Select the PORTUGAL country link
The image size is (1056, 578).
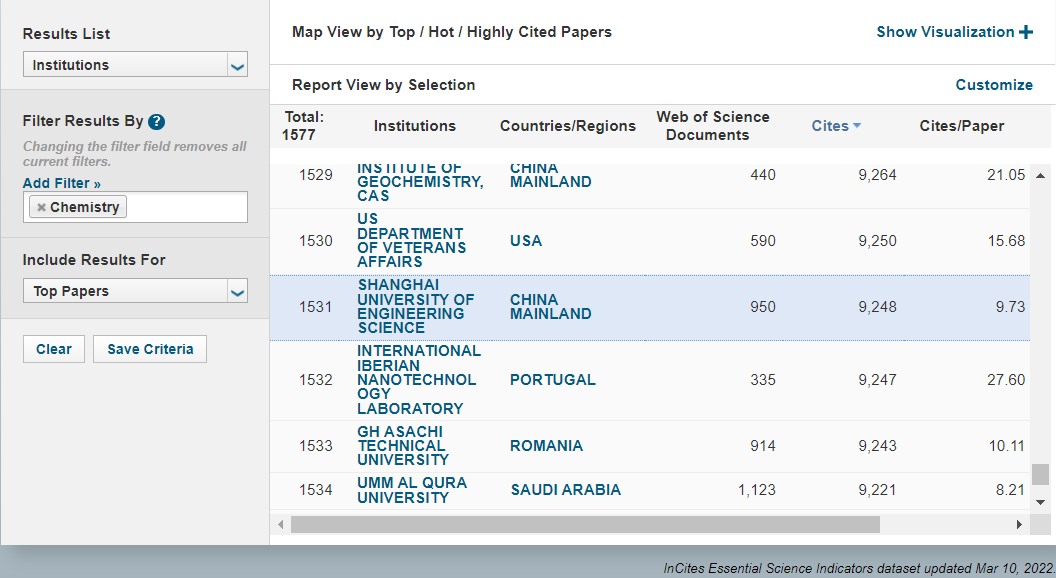[552, 380]
